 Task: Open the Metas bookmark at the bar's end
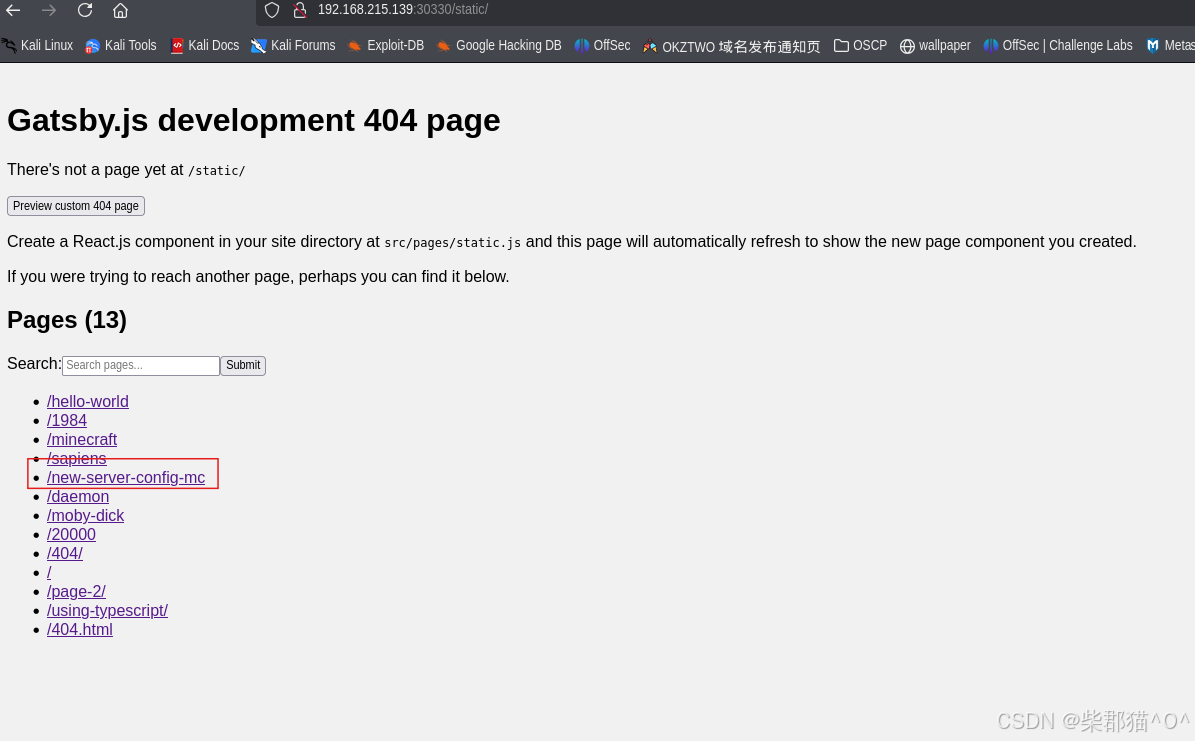pyautogui.click(x=1170, y=46)
